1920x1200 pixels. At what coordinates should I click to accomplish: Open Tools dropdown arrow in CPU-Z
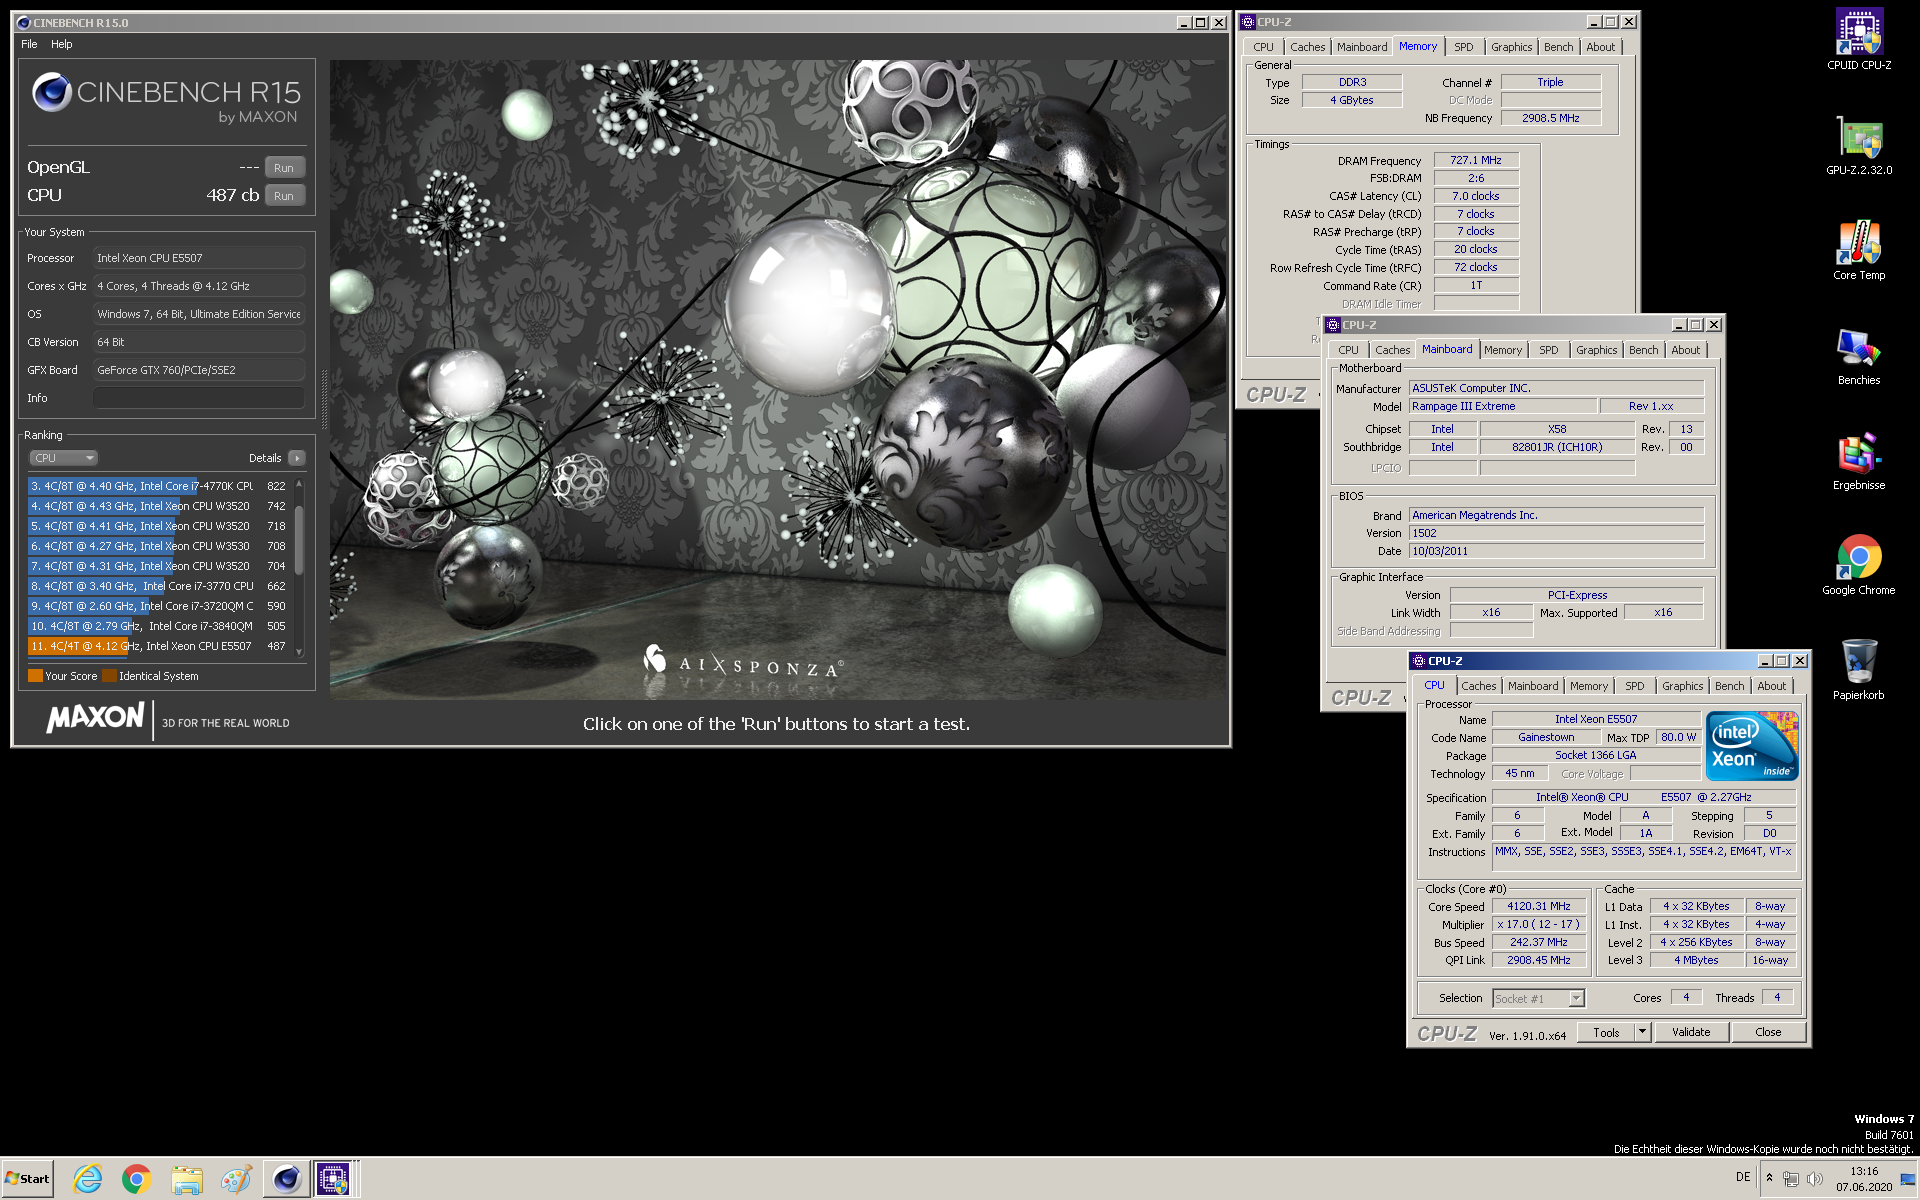1642,1033
